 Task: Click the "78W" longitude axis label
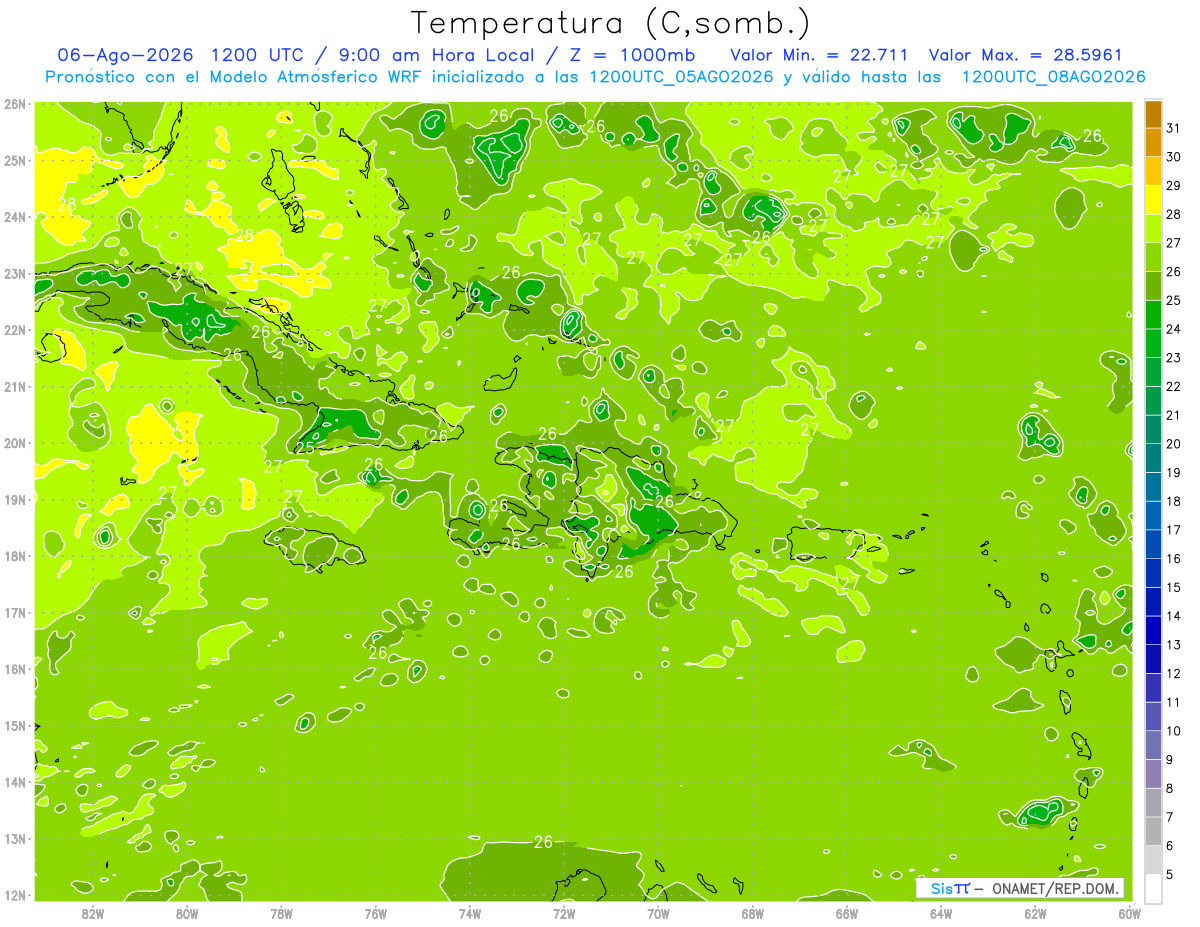point(281,913)
